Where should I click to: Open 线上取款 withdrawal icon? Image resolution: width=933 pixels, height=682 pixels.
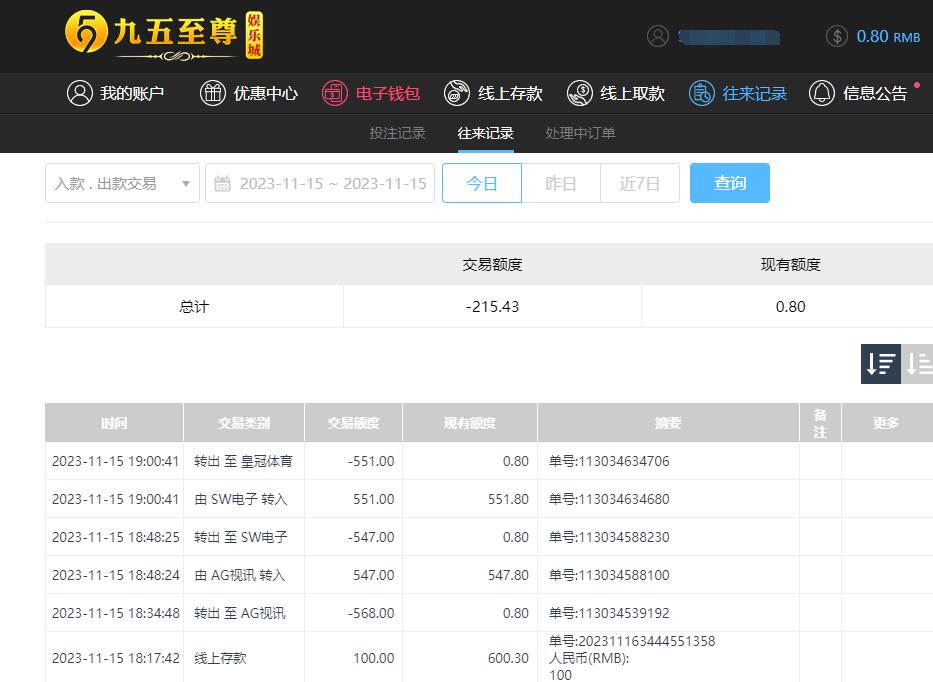(x=579, y=93)
